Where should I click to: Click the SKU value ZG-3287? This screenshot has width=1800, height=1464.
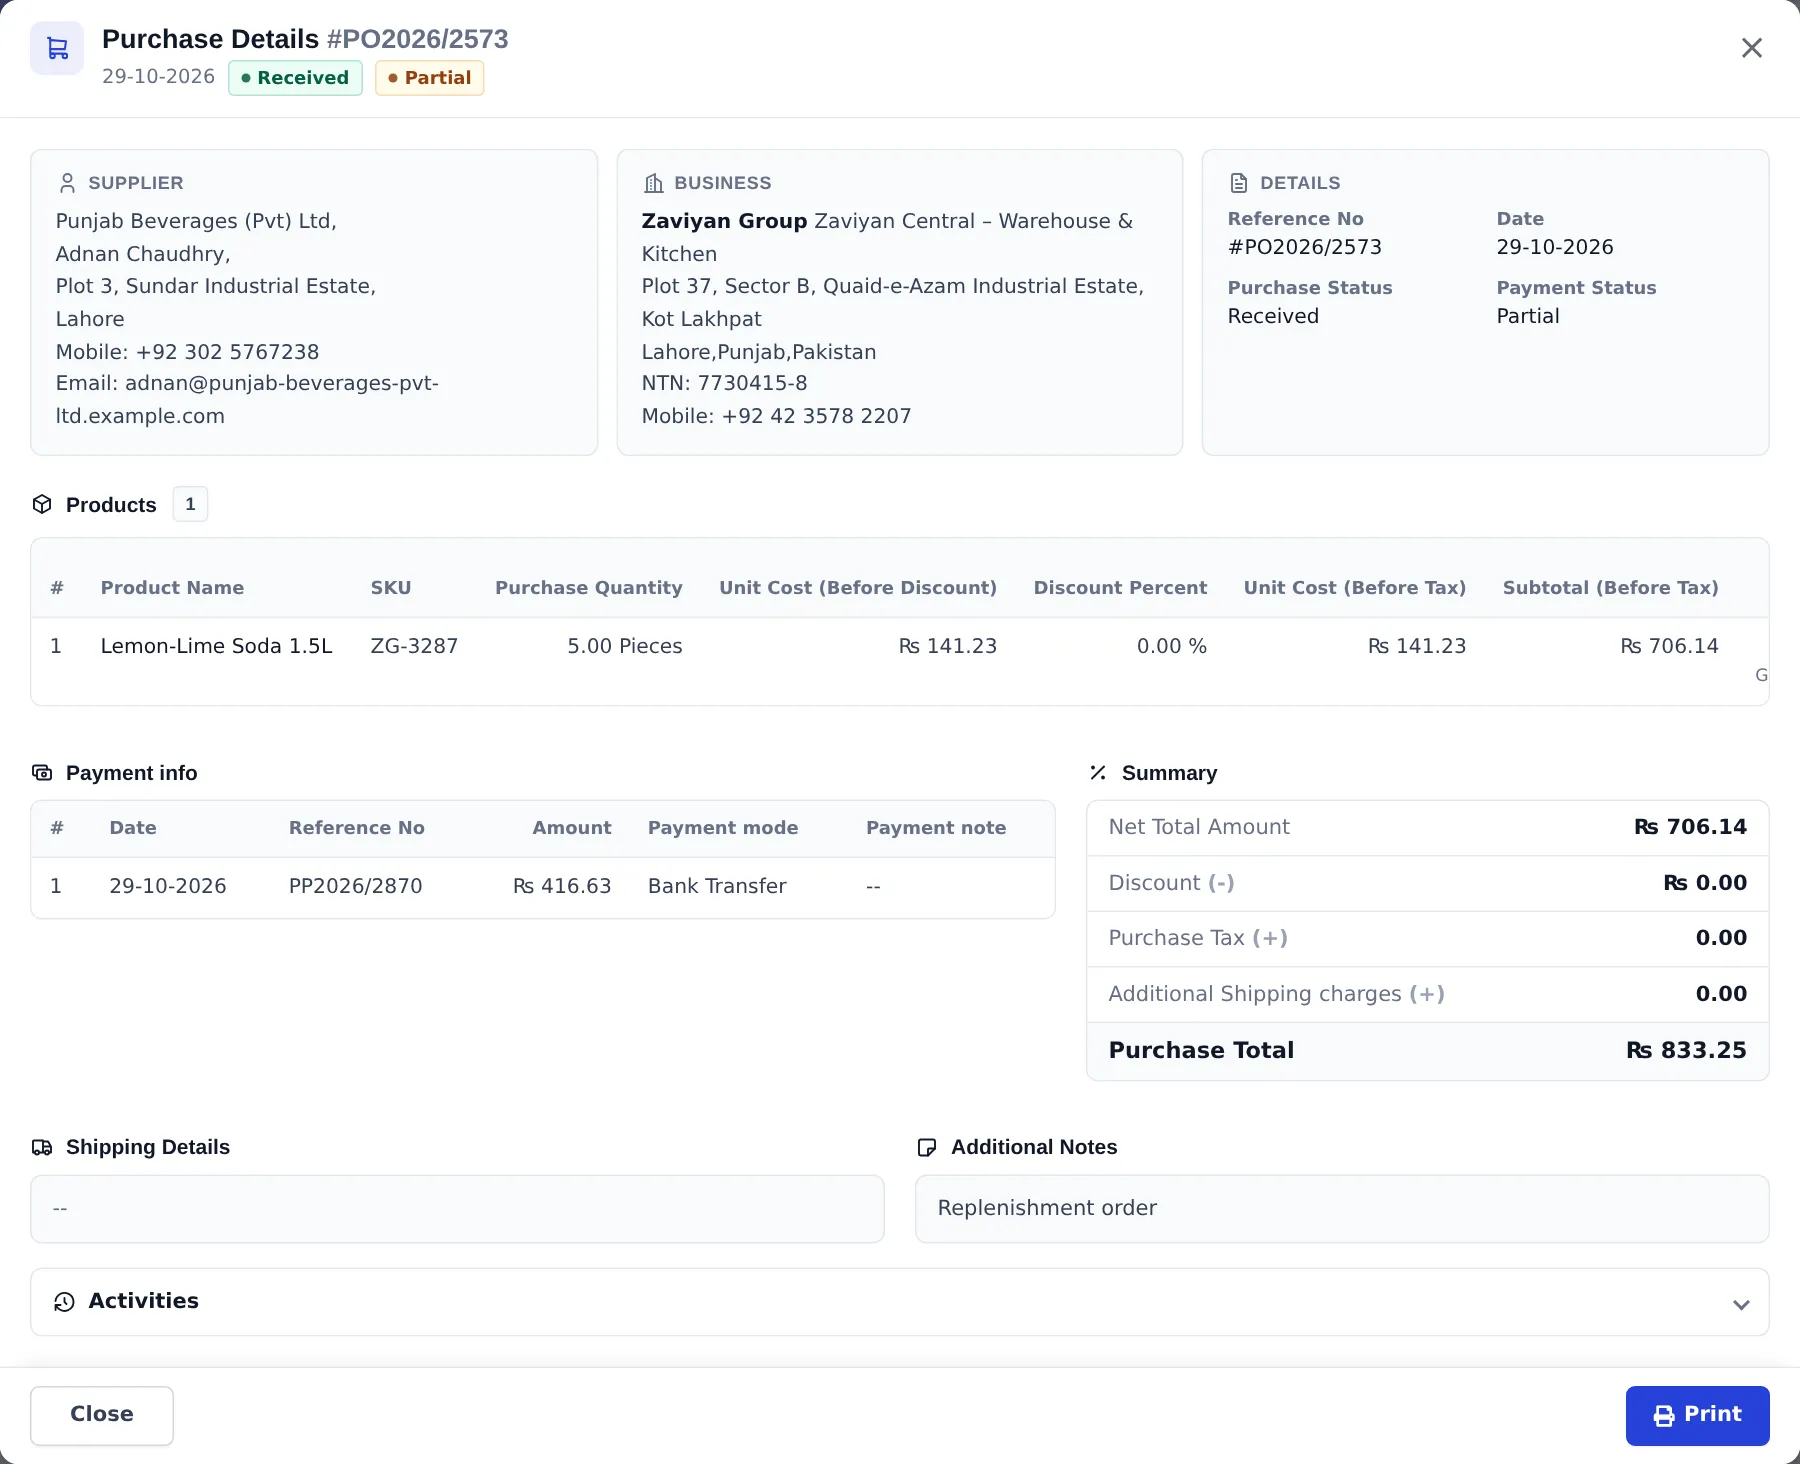pos(414,646)
